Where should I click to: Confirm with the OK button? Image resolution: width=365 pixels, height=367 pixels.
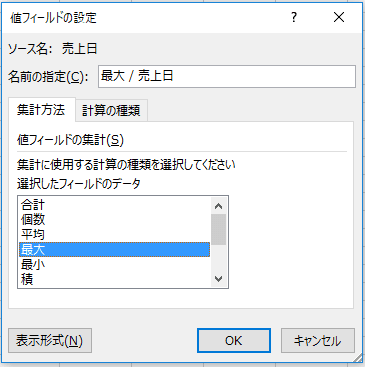point(234,340)
